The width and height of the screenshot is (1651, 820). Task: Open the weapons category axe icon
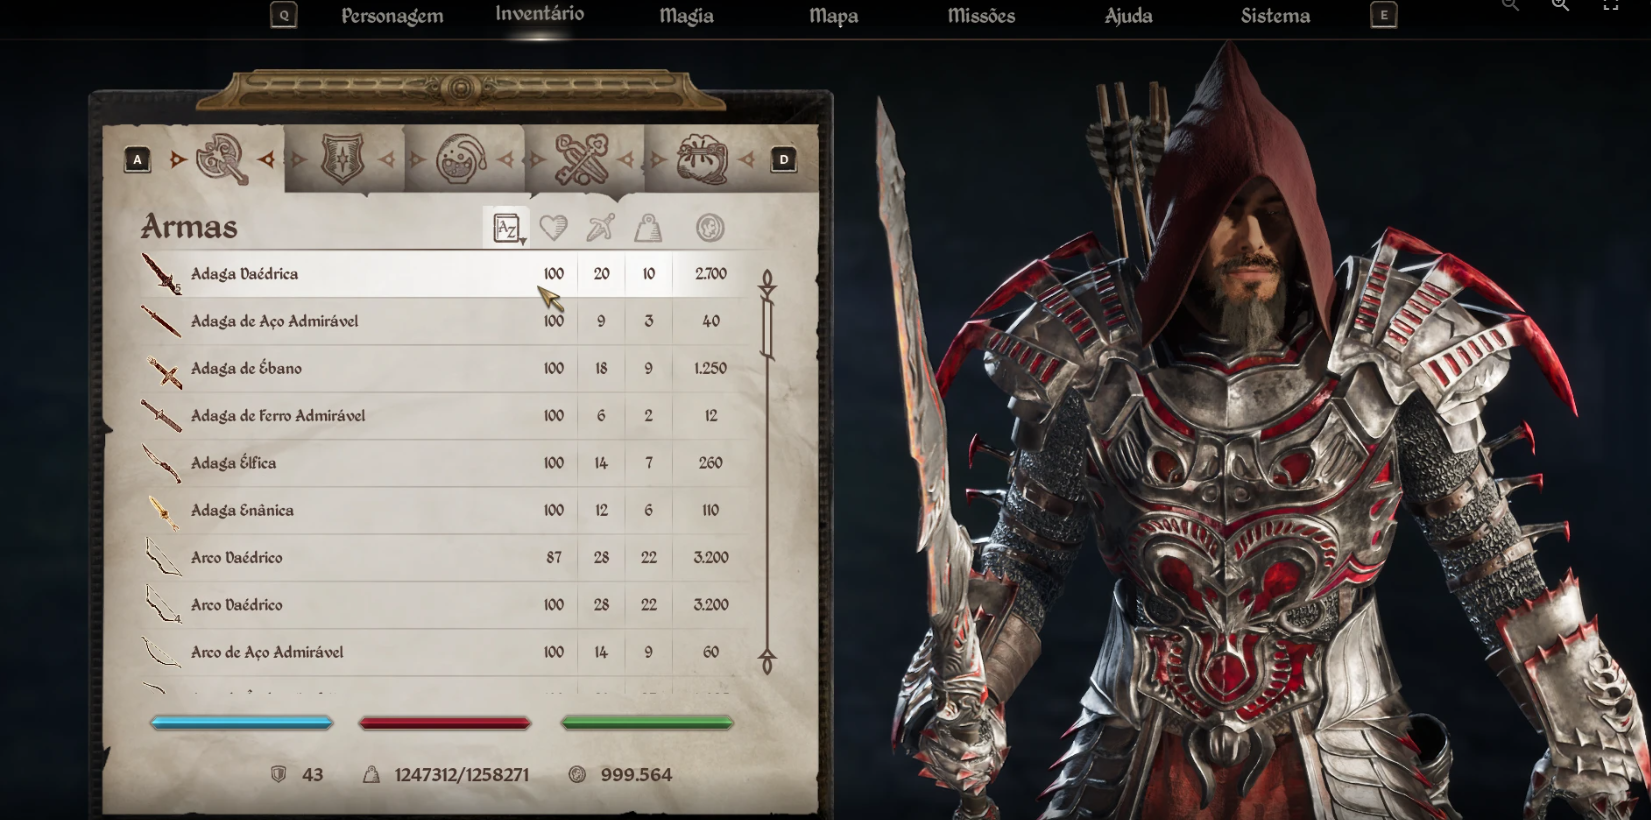pyautogui.click(x=222, y=159)
